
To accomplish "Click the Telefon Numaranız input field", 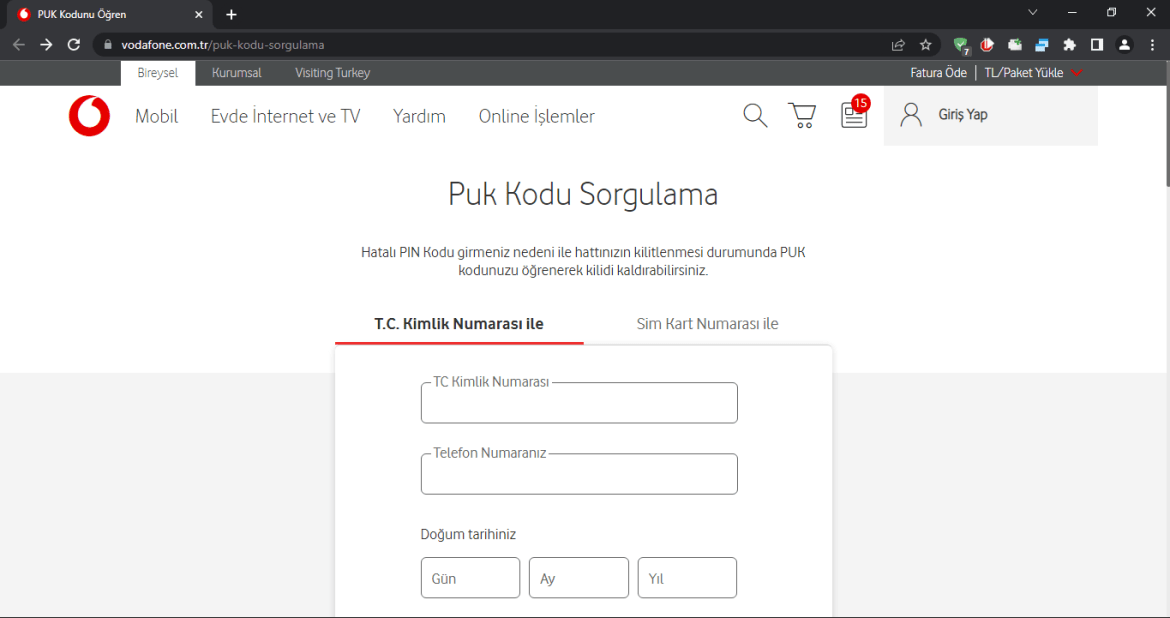I will [x=579, y=476].
